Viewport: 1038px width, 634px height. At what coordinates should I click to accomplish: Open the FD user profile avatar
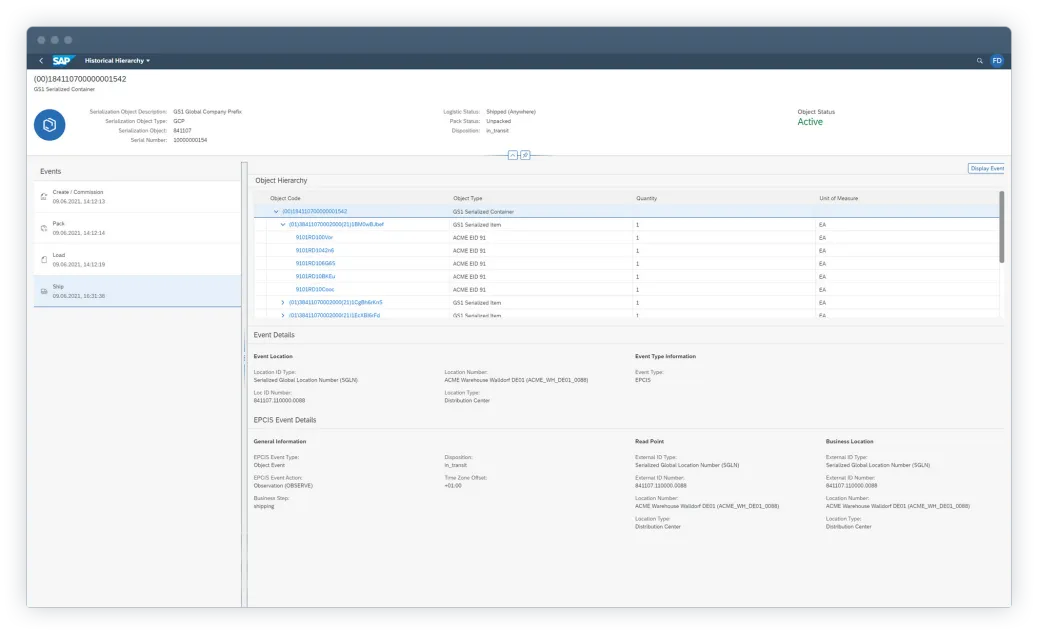coord(997,61)
